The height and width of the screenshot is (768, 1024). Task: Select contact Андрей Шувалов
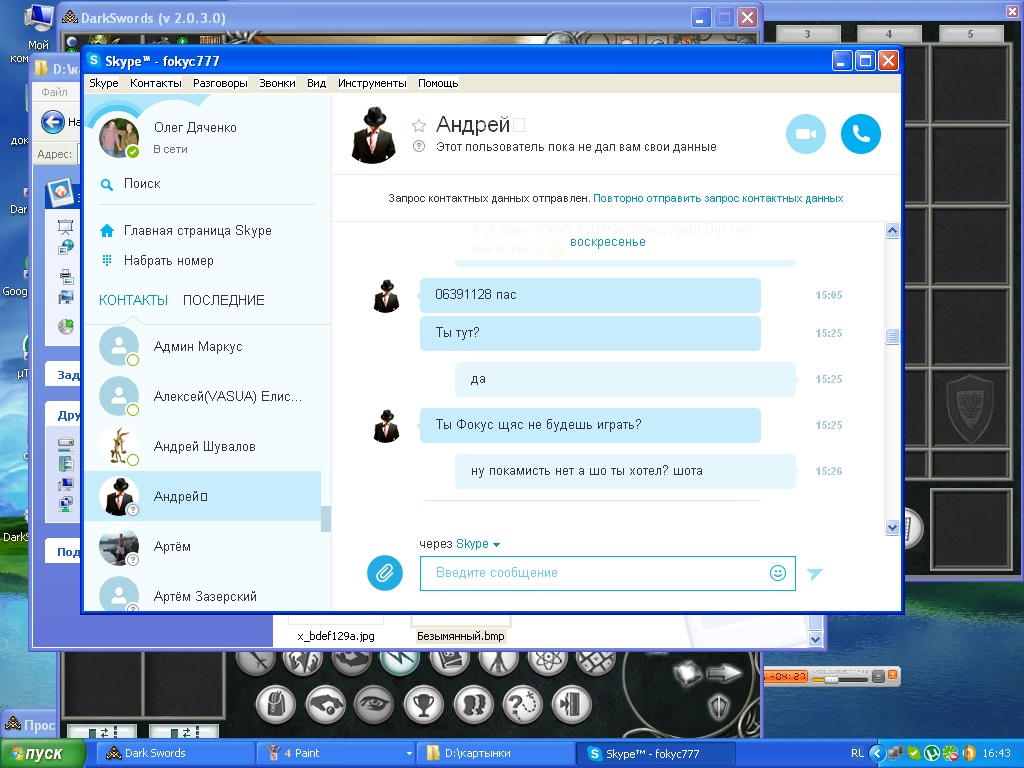[202, 447]
